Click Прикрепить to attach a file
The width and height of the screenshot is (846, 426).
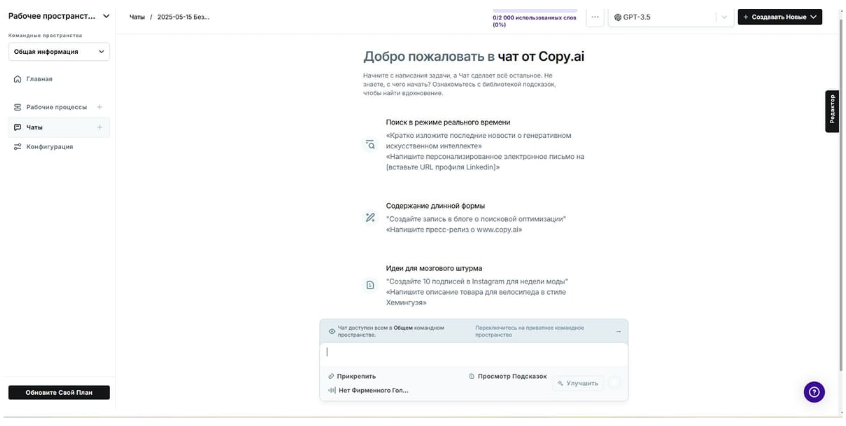pyautogui.click(x=352, y=376)
